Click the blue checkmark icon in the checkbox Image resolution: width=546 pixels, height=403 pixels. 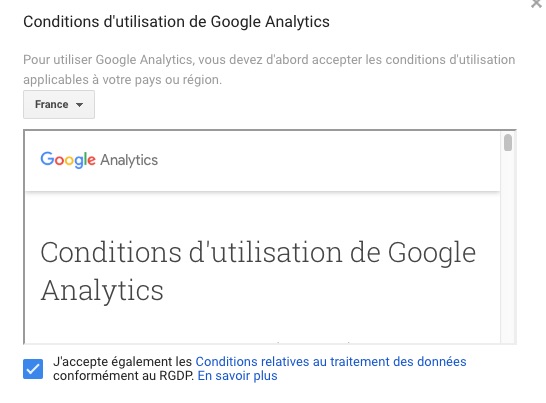tap(33, 369)
